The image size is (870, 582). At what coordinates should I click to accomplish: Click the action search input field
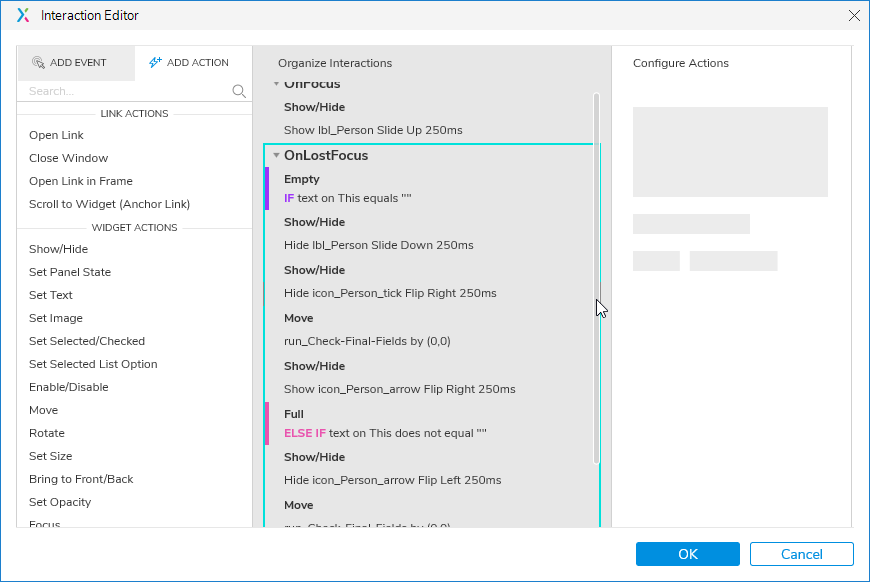125,91
